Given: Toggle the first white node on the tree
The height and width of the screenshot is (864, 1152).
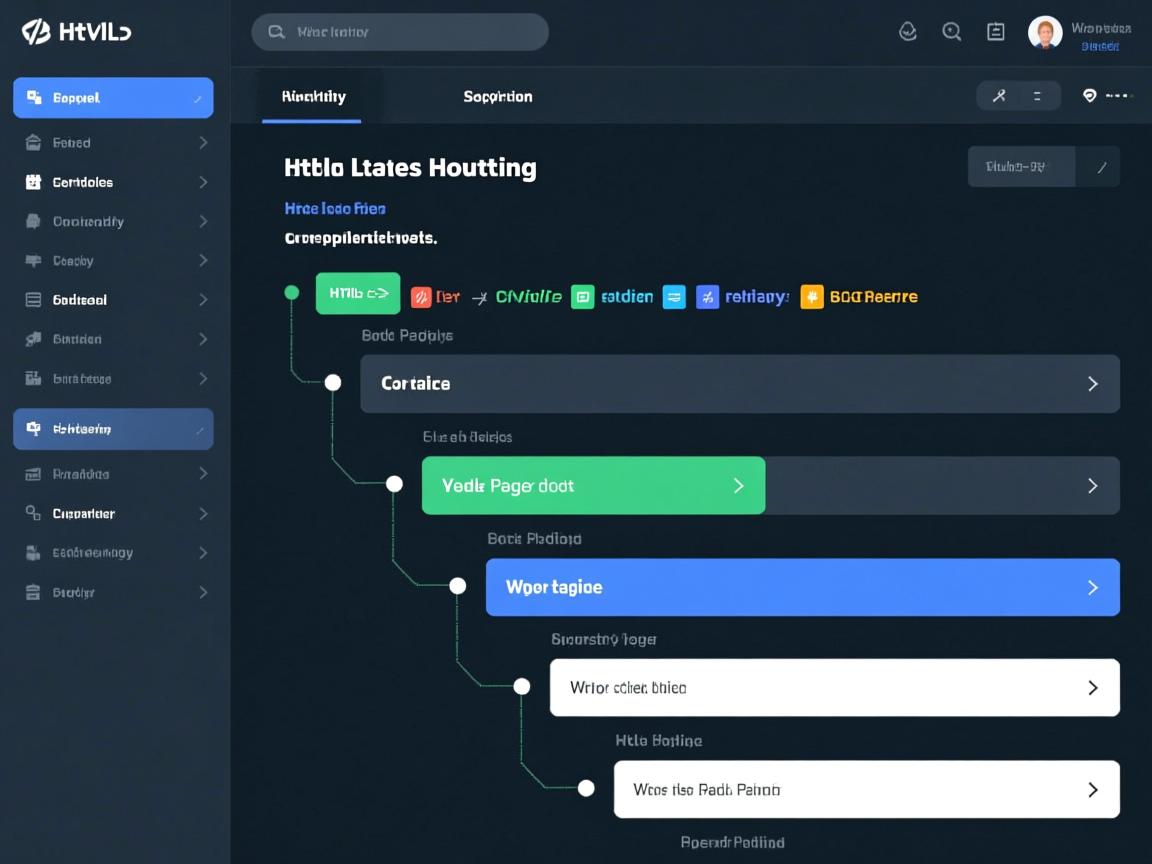Looking at the screenshot, I should tap(333, 383).
